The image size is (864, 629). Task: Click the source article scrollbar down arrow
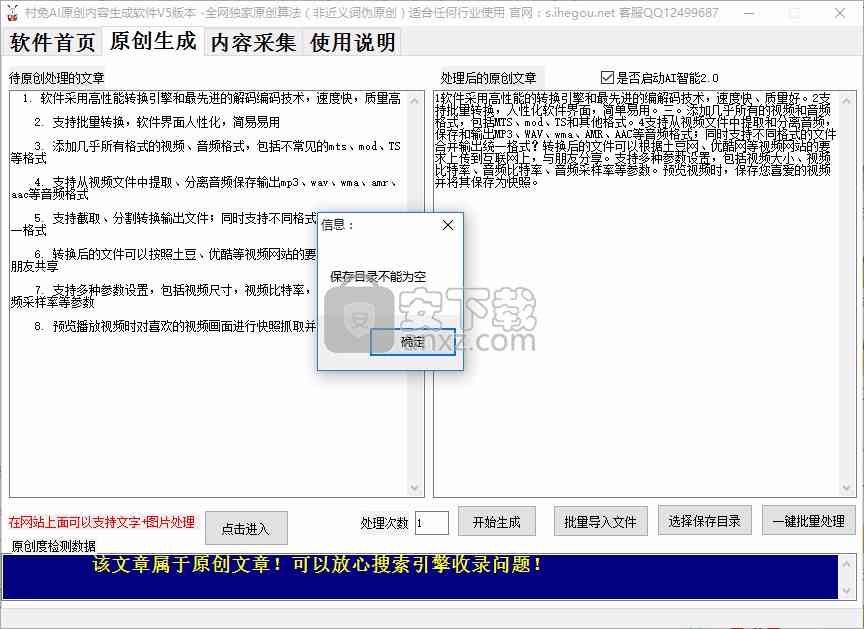415,488
